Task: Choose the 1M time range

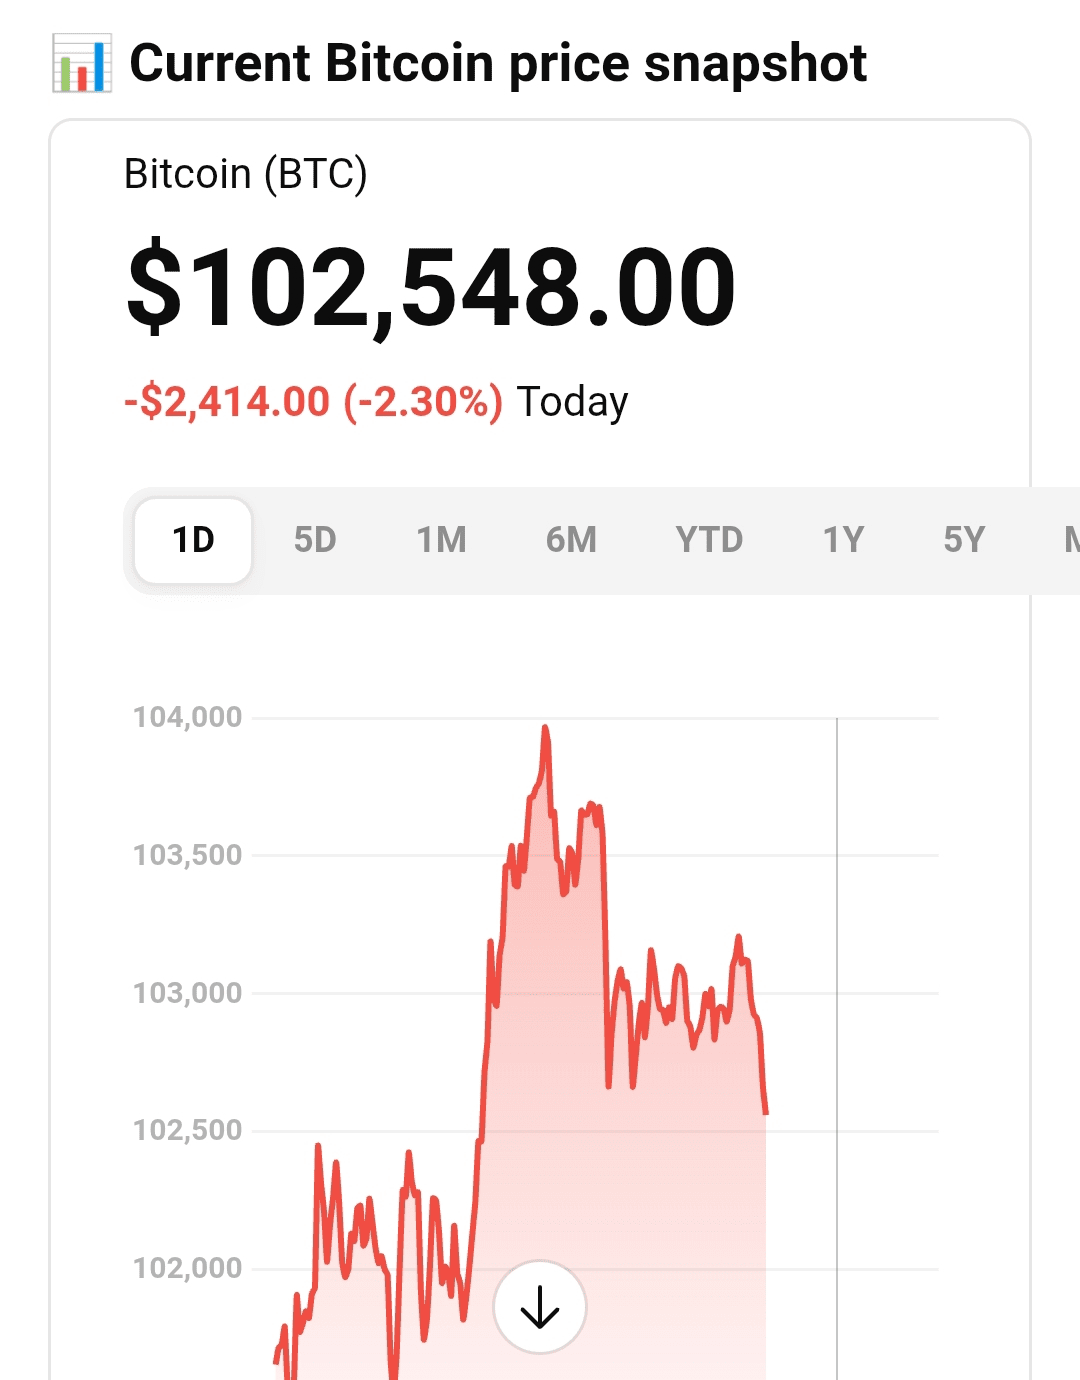Action: coord(441,540)
